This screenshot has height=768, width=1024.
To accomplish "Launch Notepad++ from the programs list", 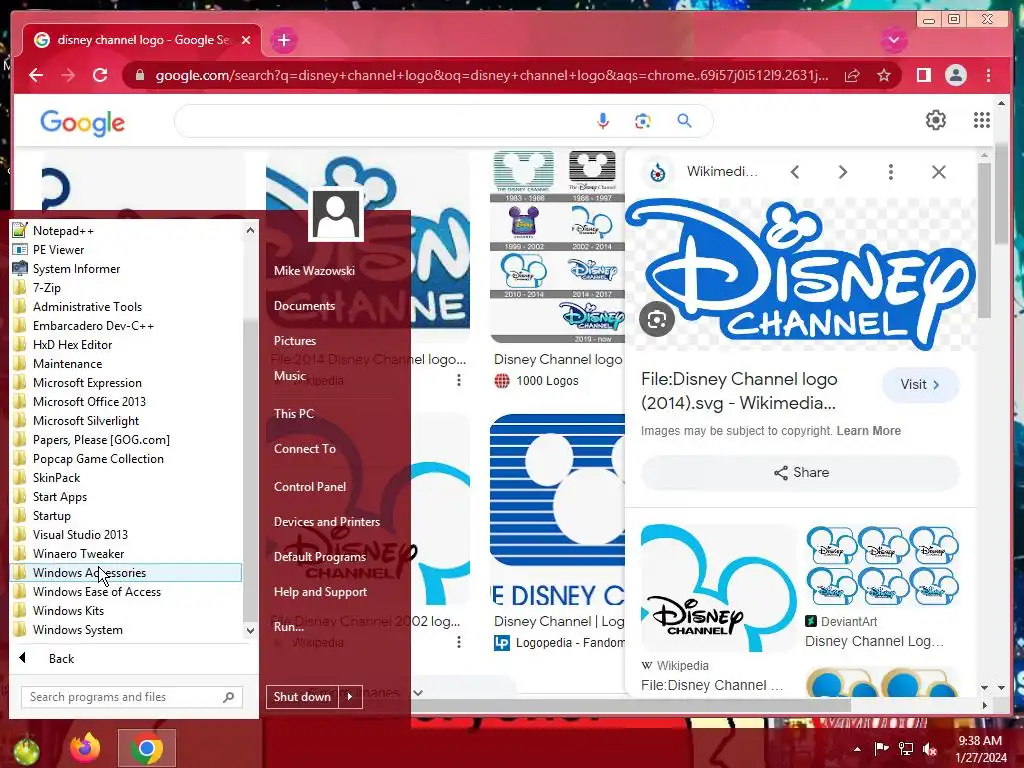I will 126,231.
